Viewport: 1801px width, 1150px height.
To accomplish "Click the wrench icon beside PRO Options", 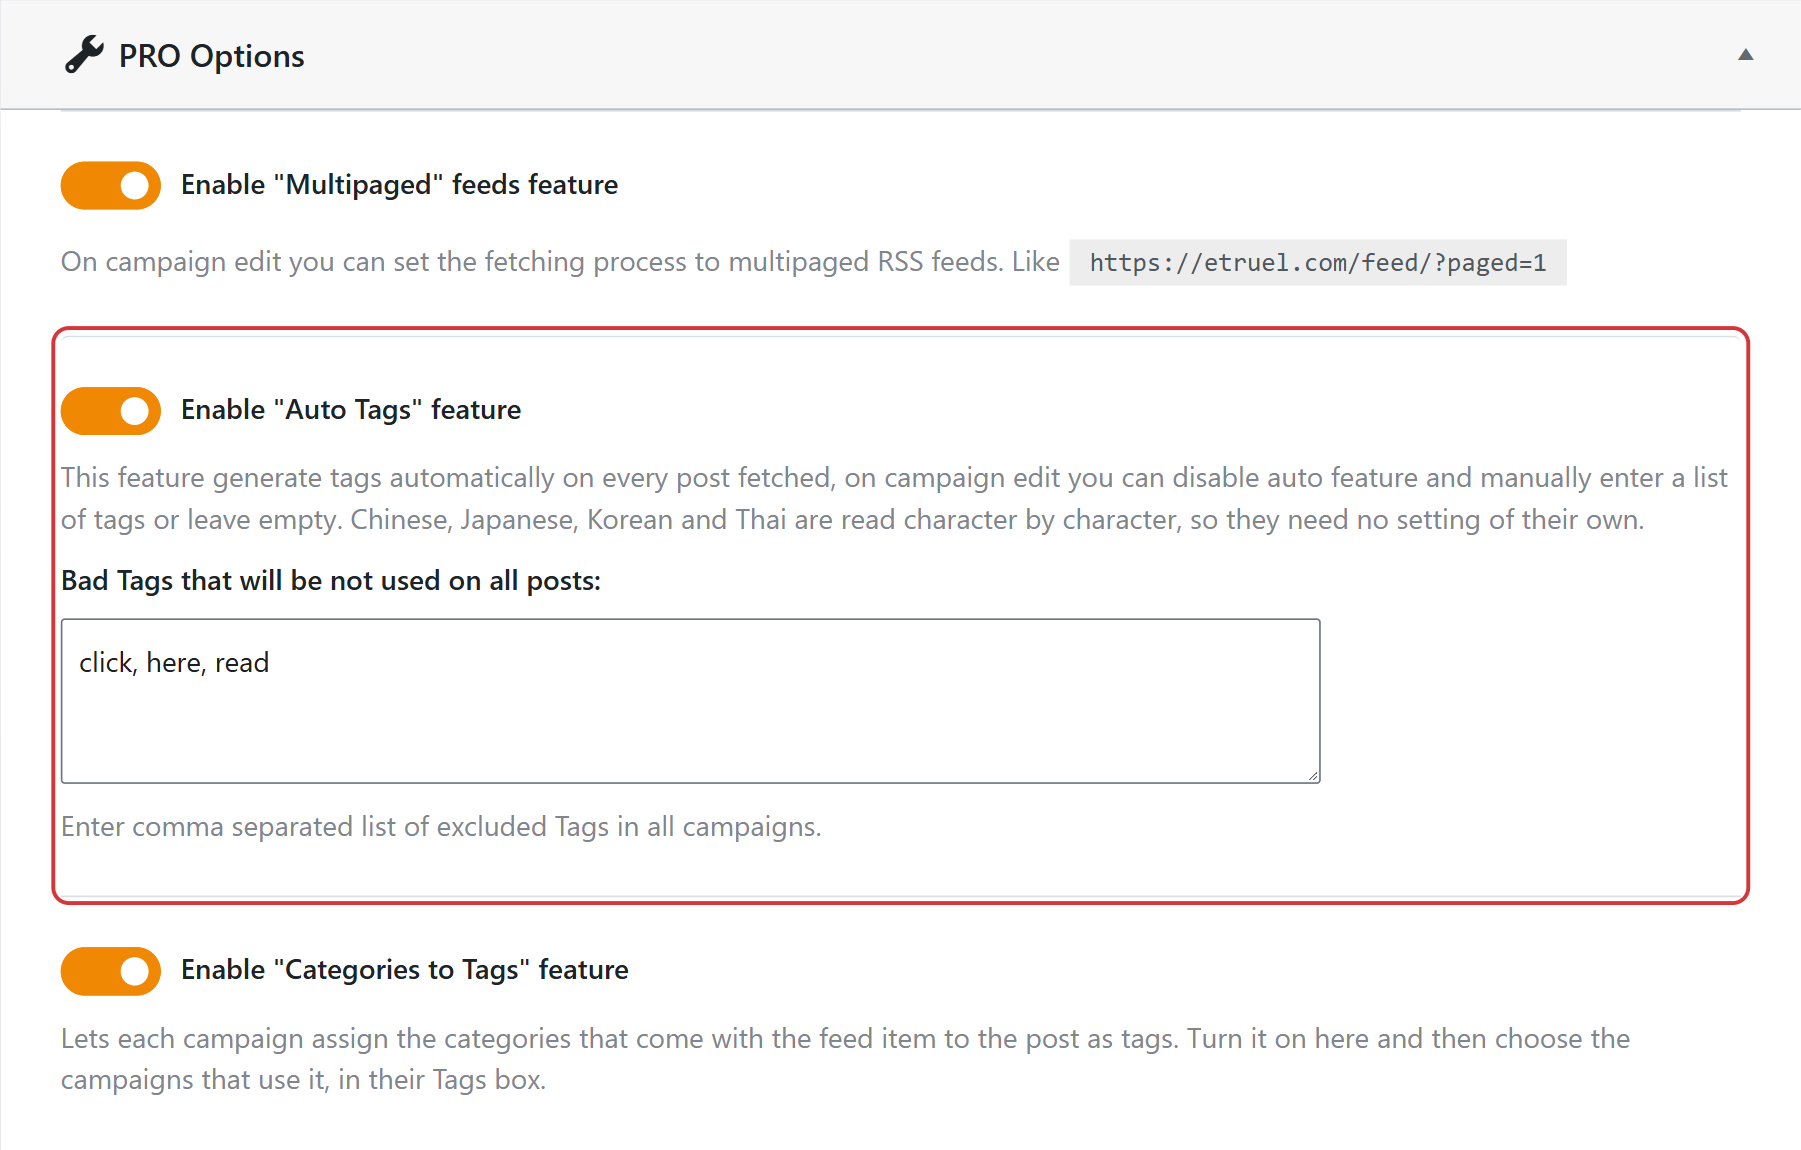I will click(84, 55).
